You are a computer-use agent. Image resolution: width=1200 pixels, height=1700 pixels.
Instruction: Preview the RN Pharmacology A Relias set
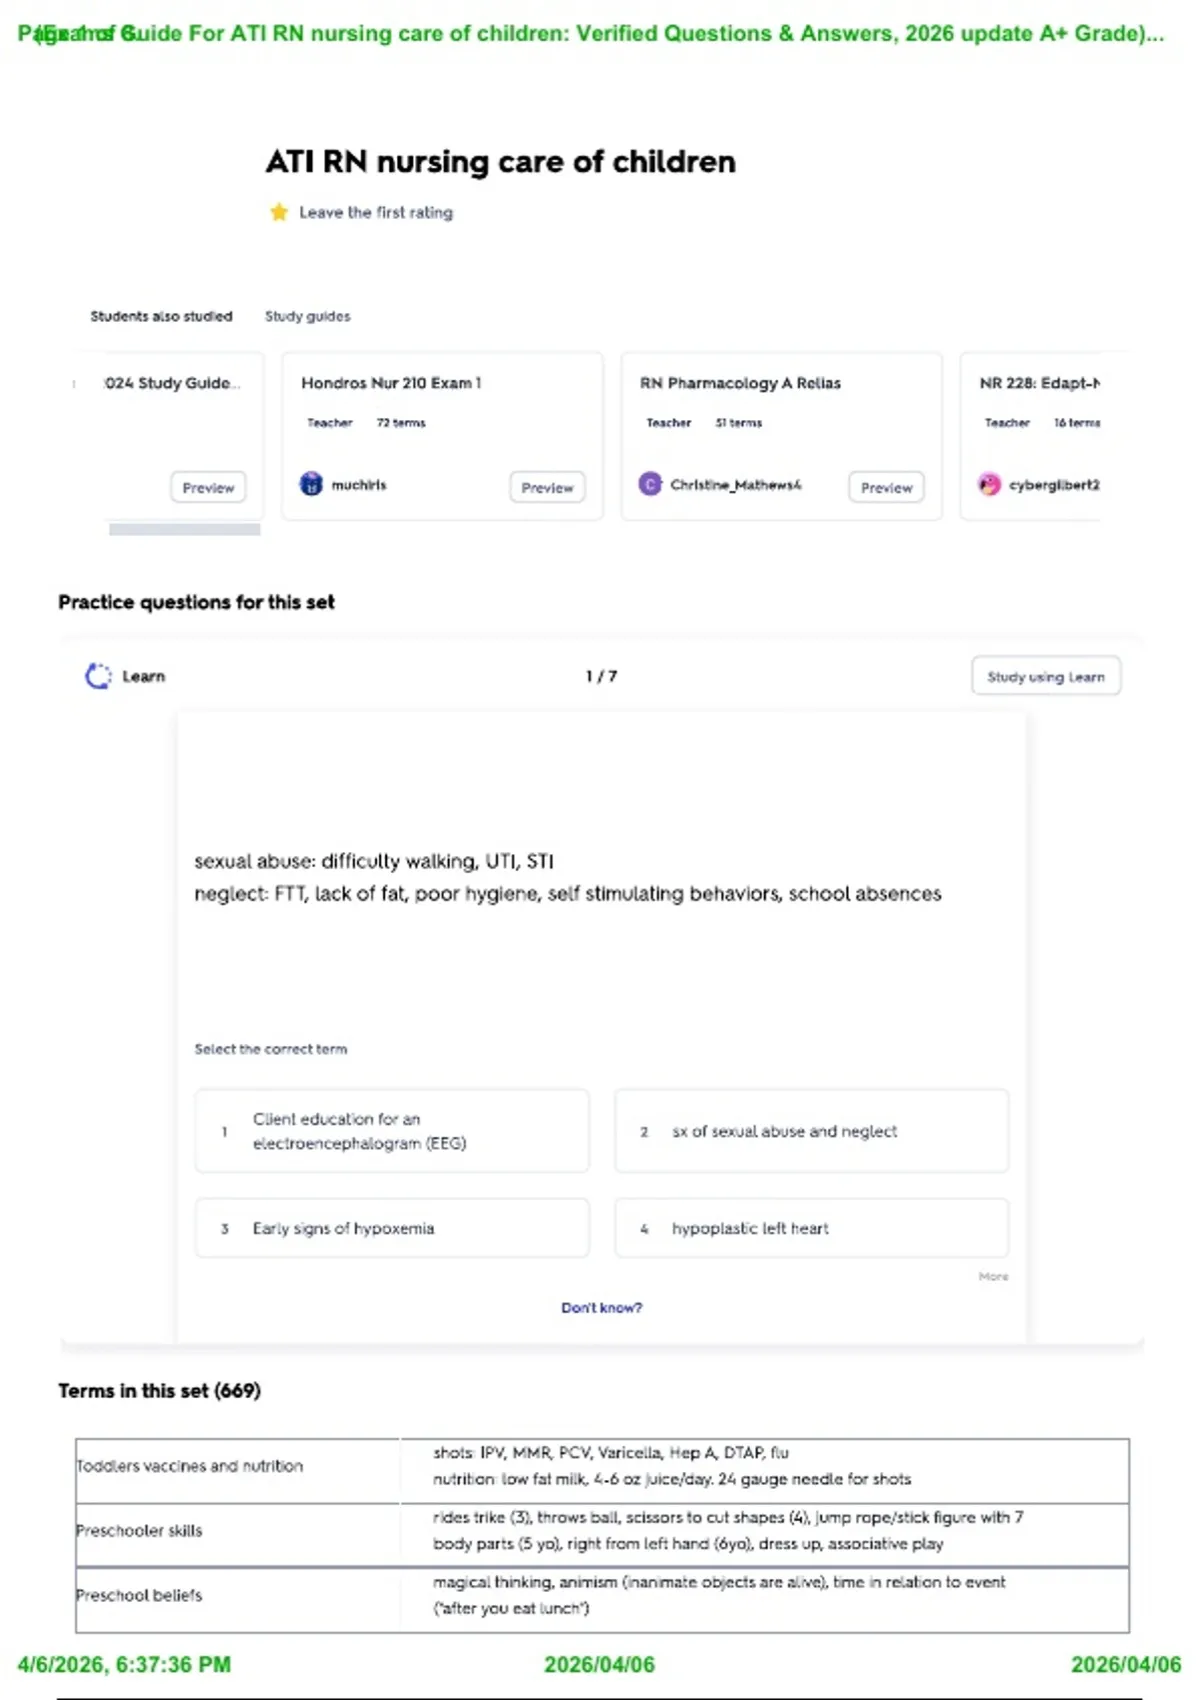point(886,487)
